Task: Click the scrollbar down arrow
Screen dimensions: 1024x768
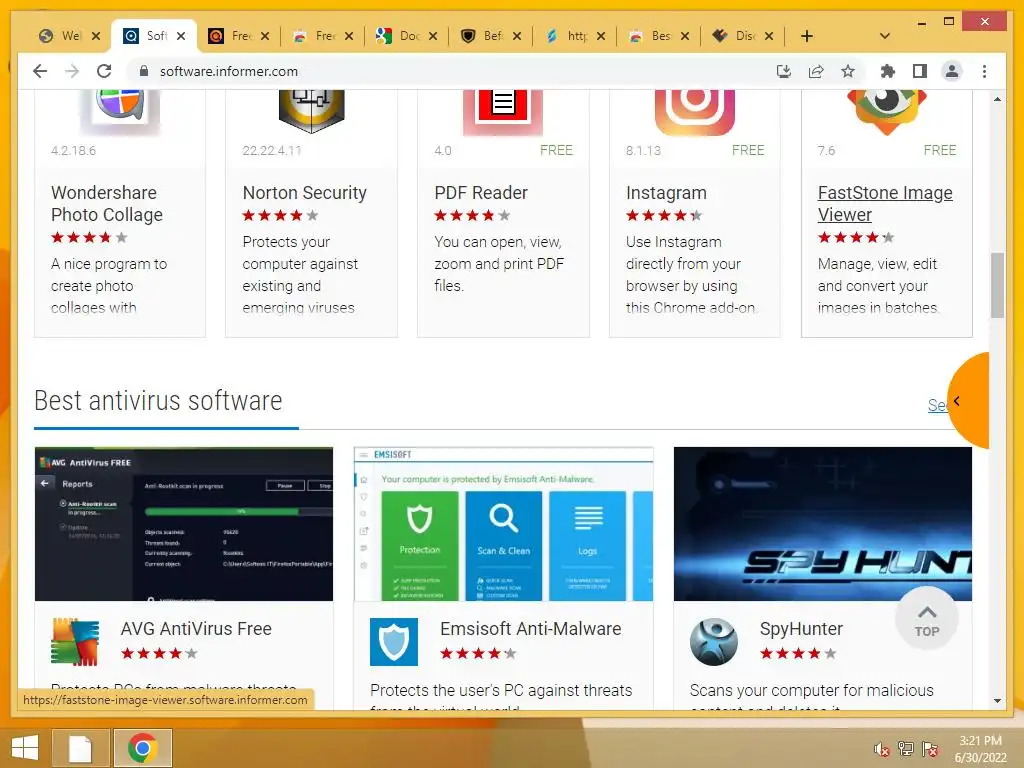Action: pyautogui.click(x=997, y=701)
